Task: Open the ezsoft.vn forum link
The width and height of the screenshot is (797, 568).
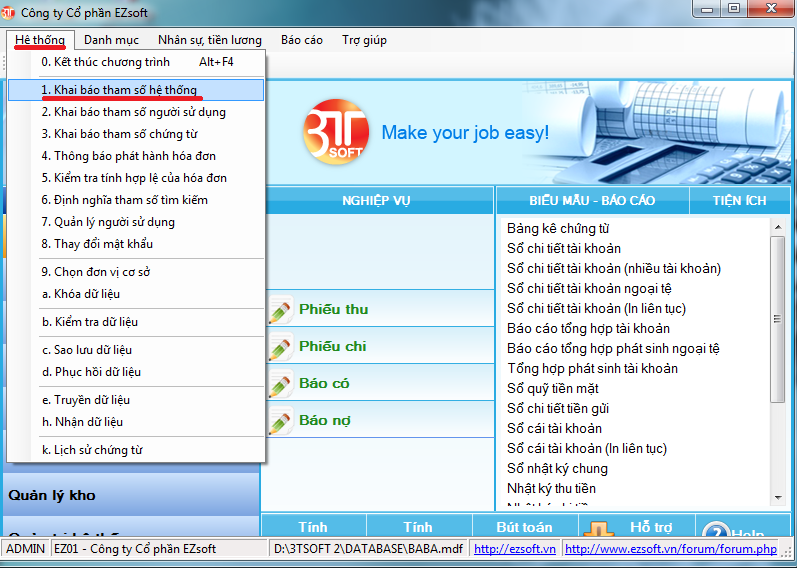Action: pyautogui.click(x=670, y=549)
